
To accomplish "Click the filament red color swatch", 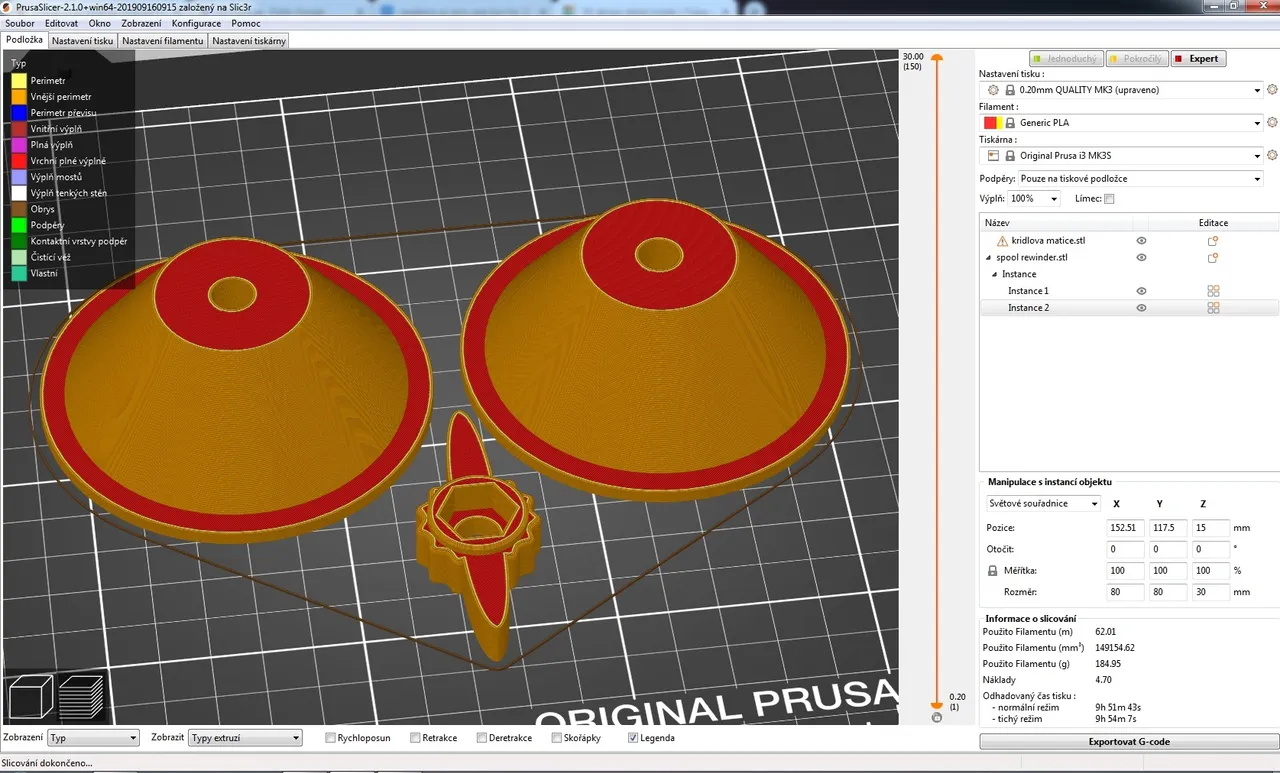I will tap(991, 123).
